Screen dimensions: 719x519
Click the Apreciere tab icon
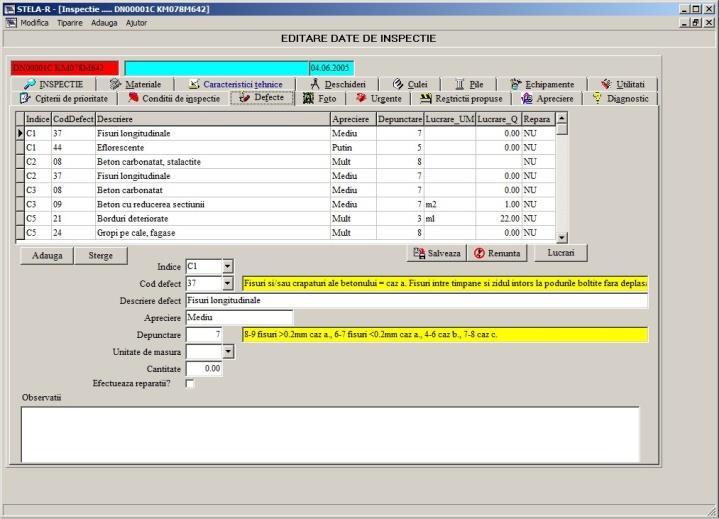(527, 98)
